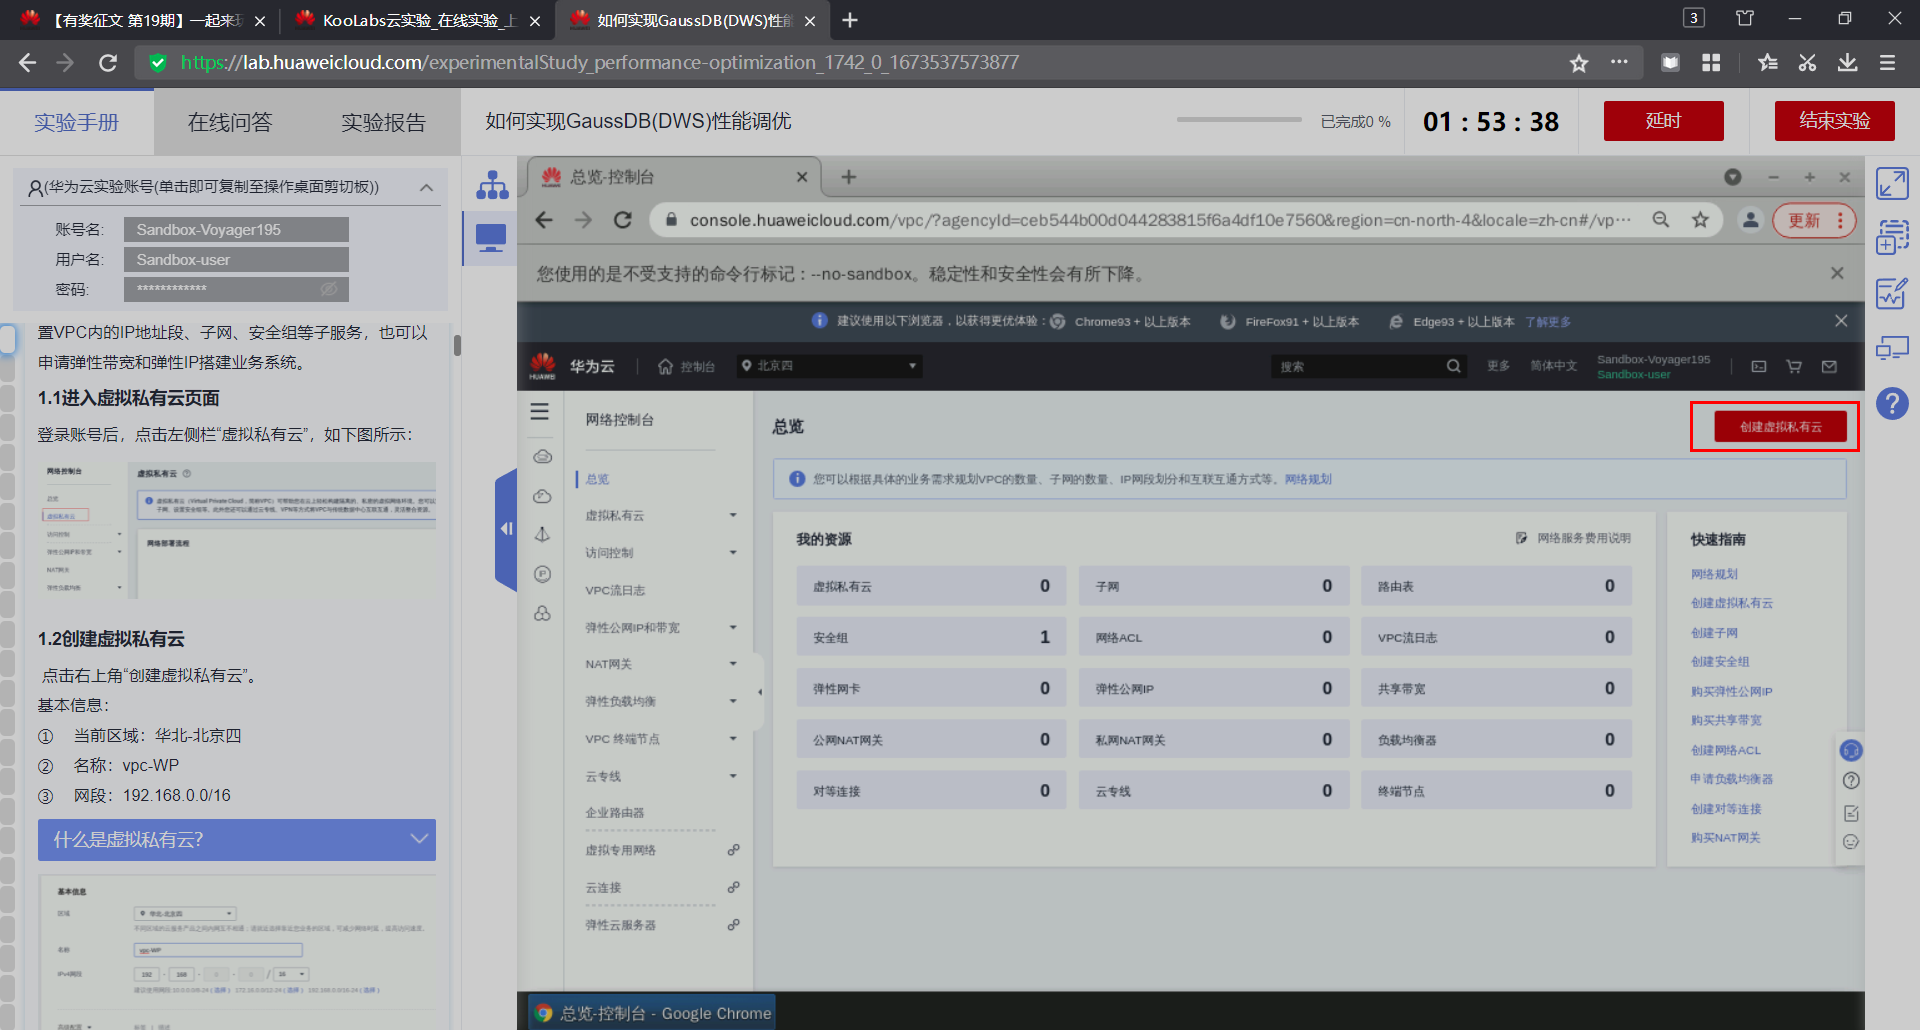Switch to 实验手册 tab
This screenshot has height=1030, width=1920.
(x=77, y=122)
